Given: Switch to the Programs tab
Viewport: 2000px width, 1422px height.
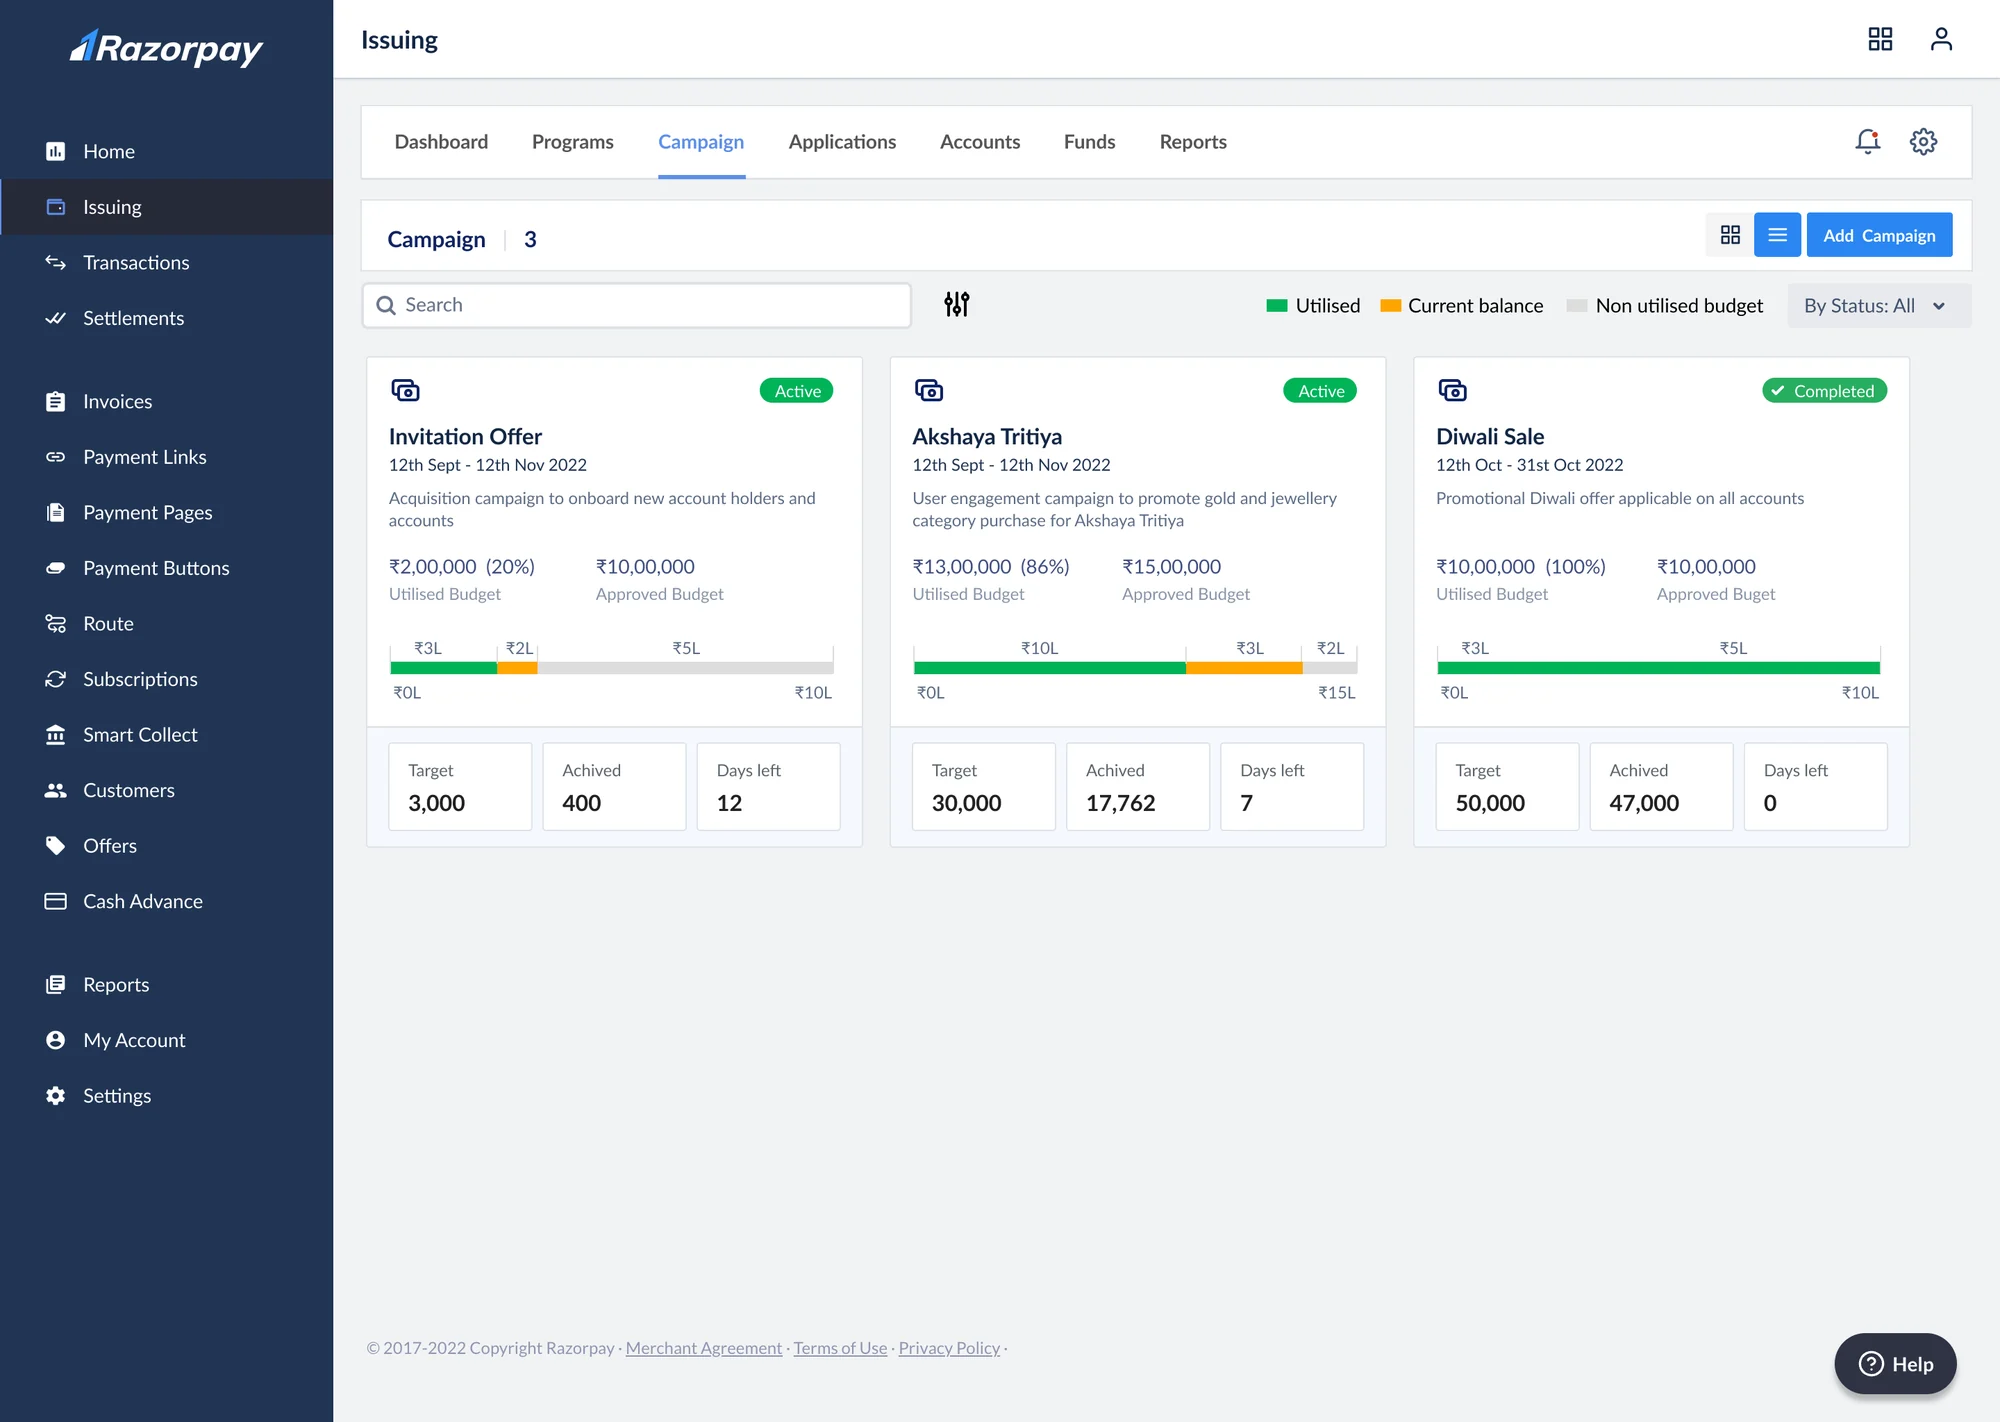Looking at the screenshot, I should 573,142.
